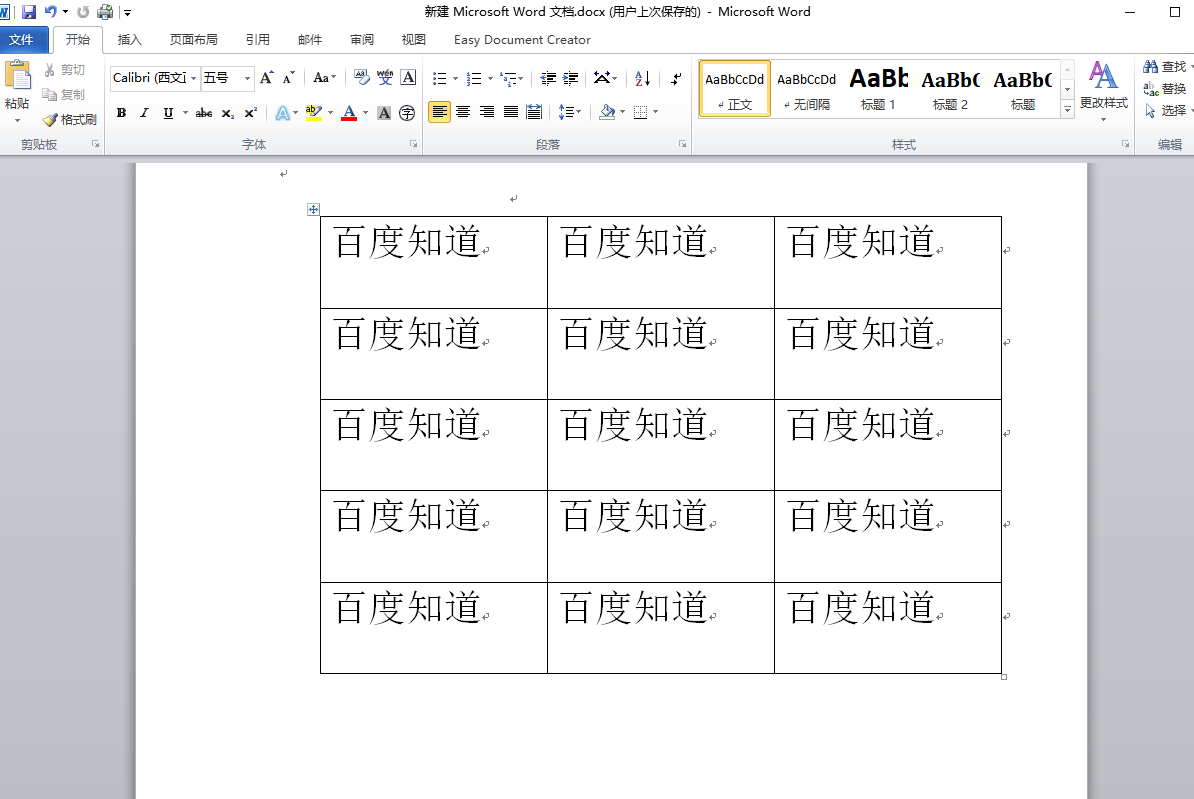Open the font name dropdown (Calibri)

[x=193, y=78]
